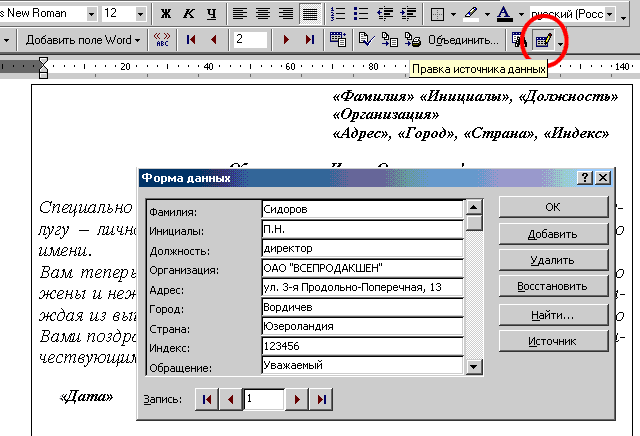Apply numbered list formatting
Screen dimensions: 640x436
pyautogui.click(x=338, y=14)
